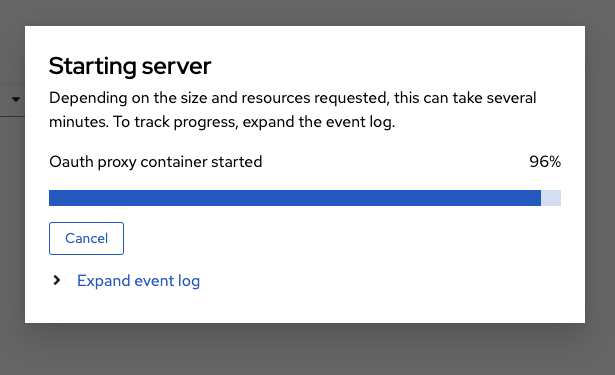This screenshot has height=375, width=615.
Task: Click the dropdown caret behind the dialog
Action: [x=16, y=99]
